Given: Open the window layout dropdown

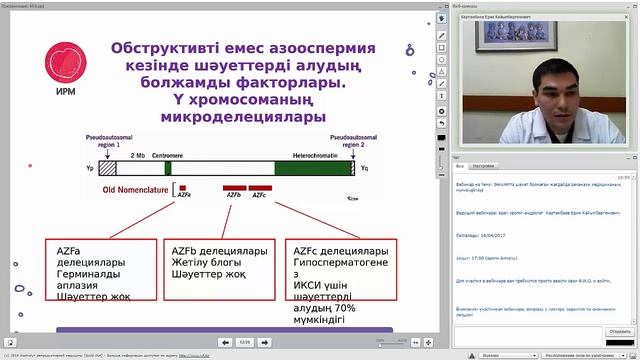Looking at the screenshot, I should [584, 356].
